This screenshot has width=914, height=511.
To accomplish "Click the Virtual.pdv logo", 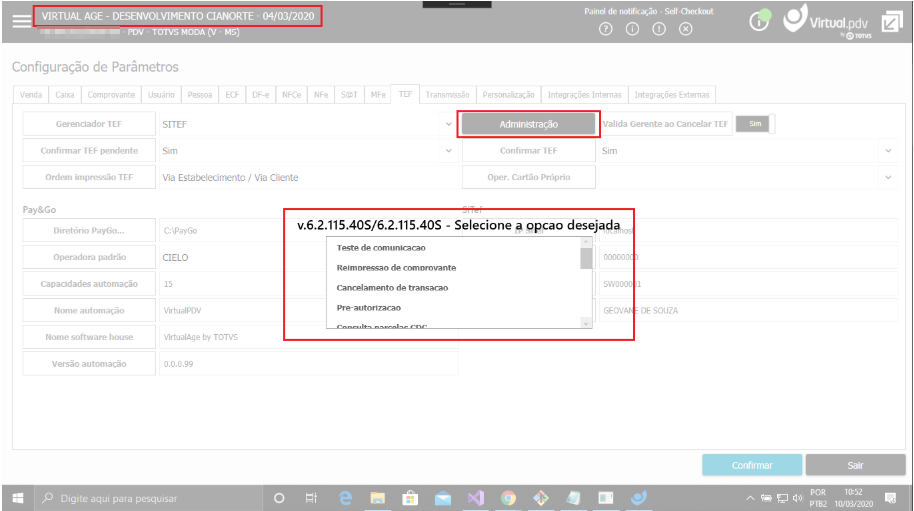I will (x=828, y=22).
